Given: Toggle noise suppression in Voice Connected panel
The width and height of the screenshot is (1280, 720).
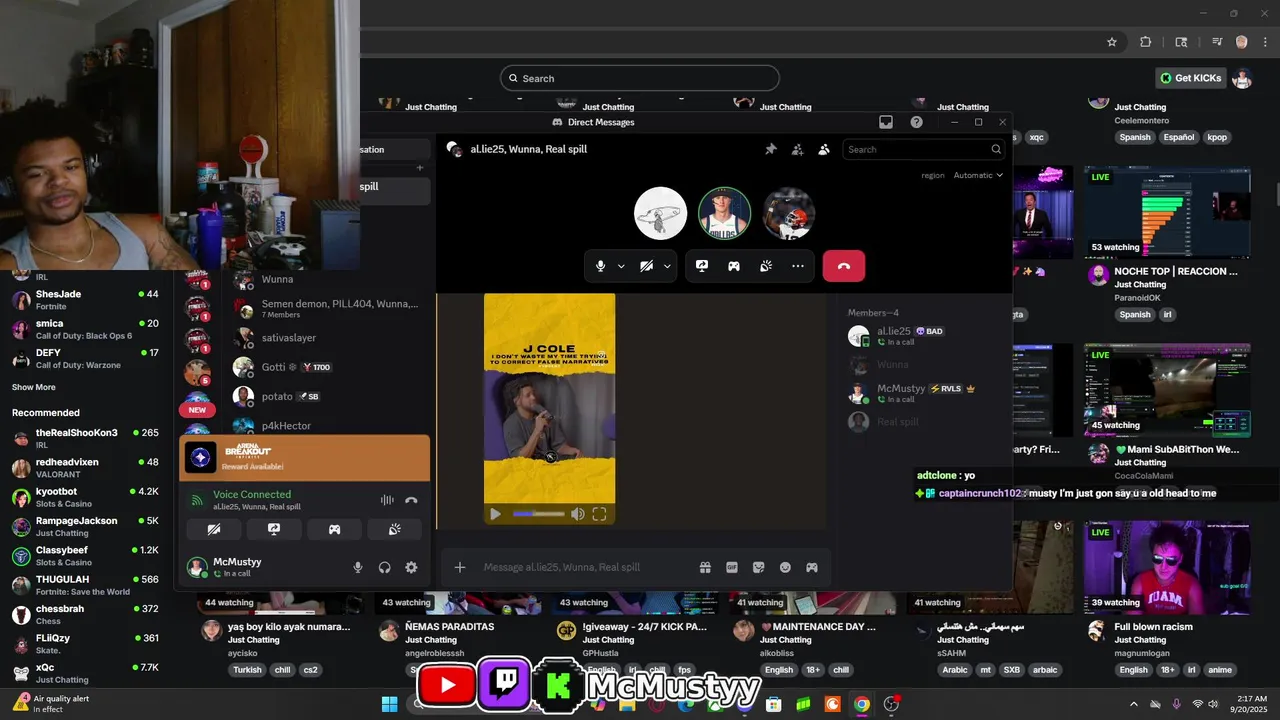Looking at the screenshot, I should (x=387, y=500).
